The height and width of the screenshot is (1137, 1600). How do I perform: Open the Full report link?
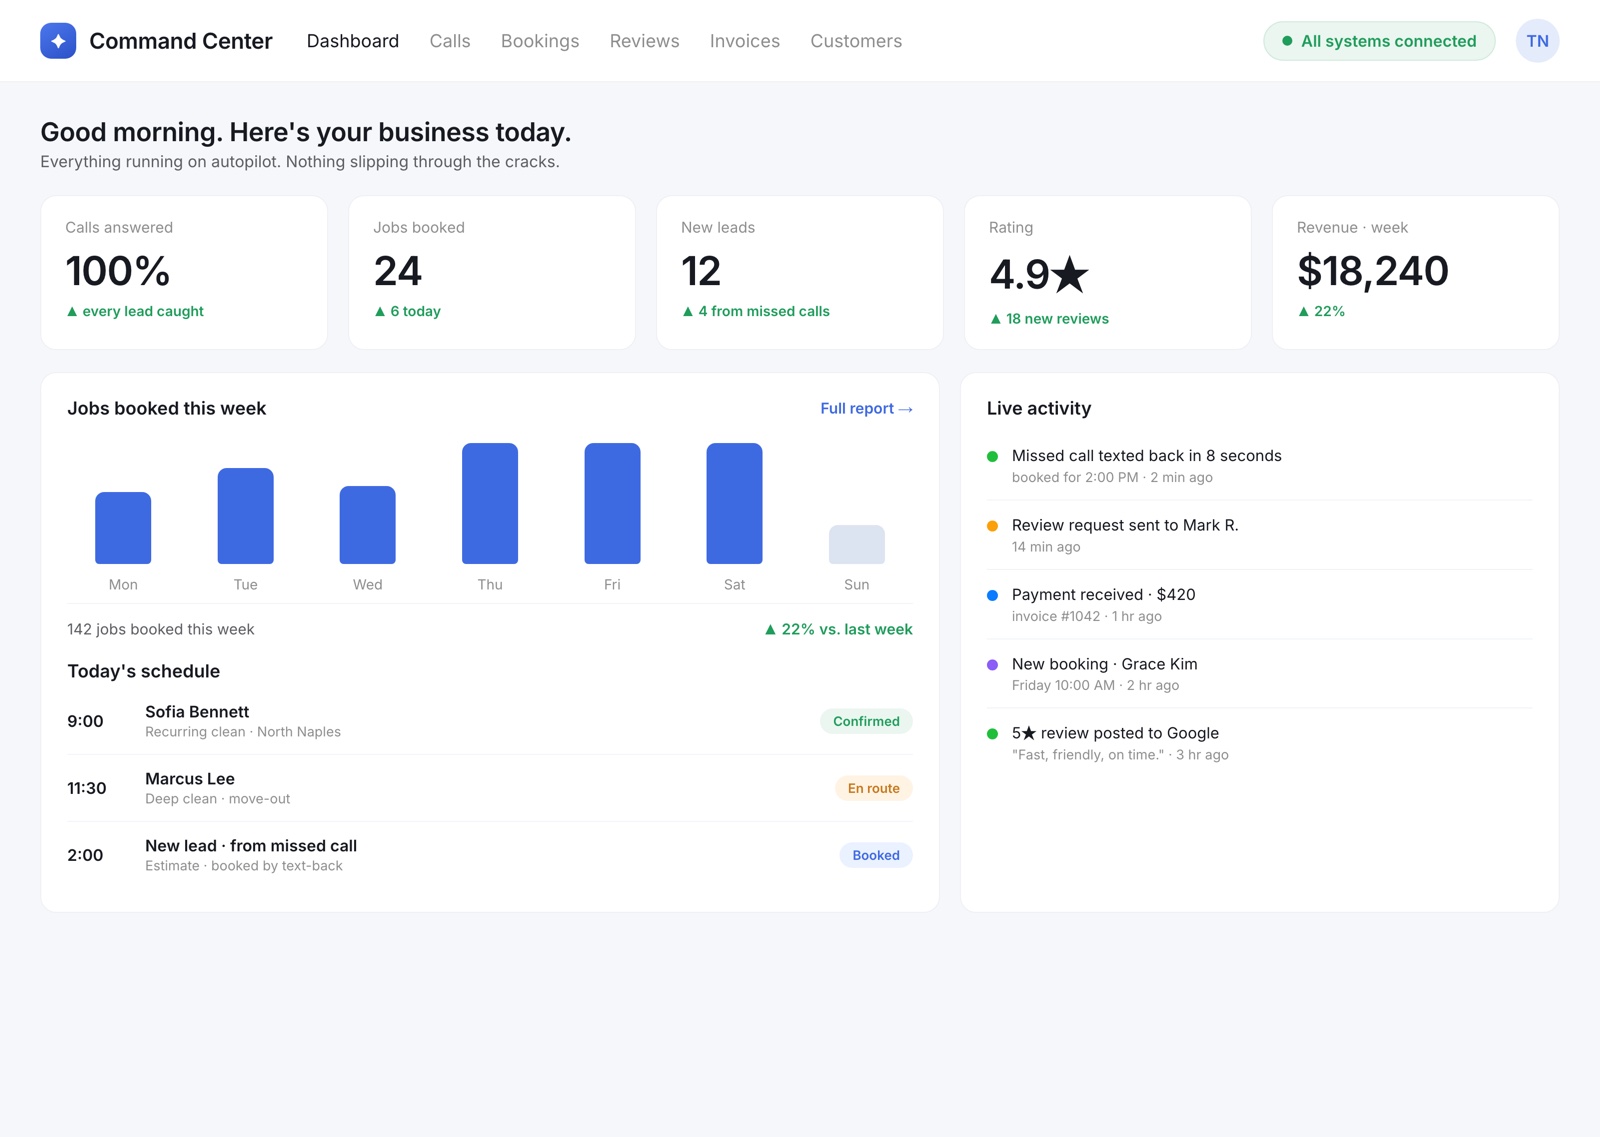866,408
